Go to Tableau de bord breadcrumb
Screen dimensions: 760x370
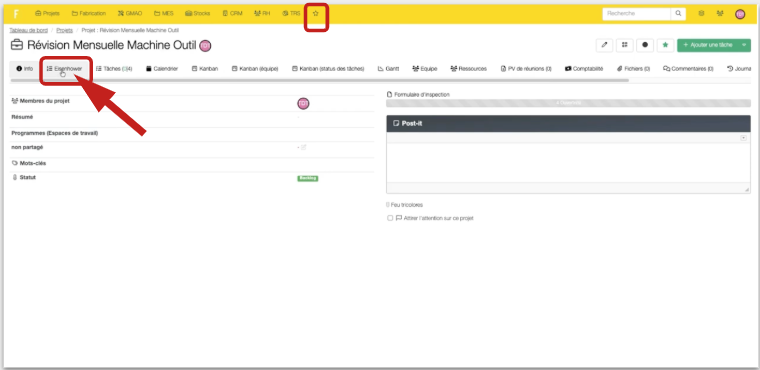pos(29,30)
